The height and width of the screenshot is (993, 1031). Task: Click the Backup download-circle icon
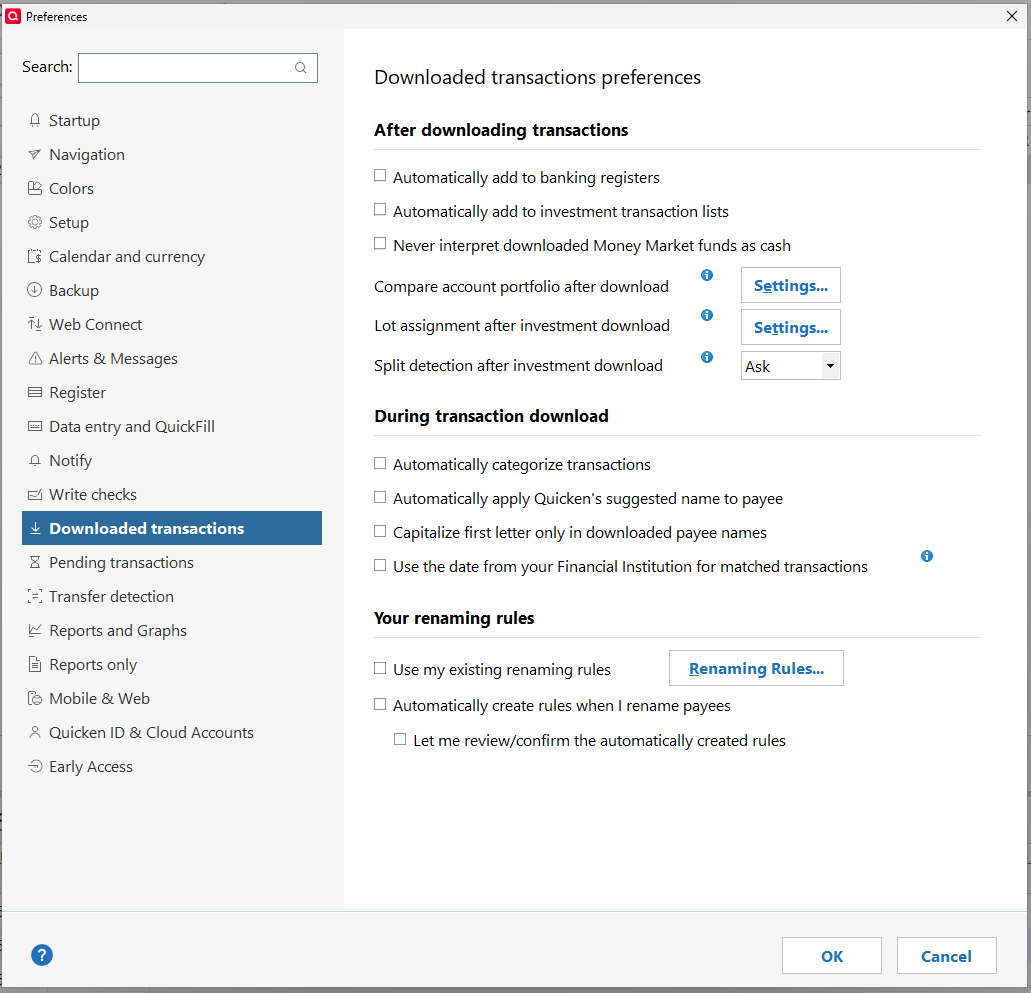(35, 290)
